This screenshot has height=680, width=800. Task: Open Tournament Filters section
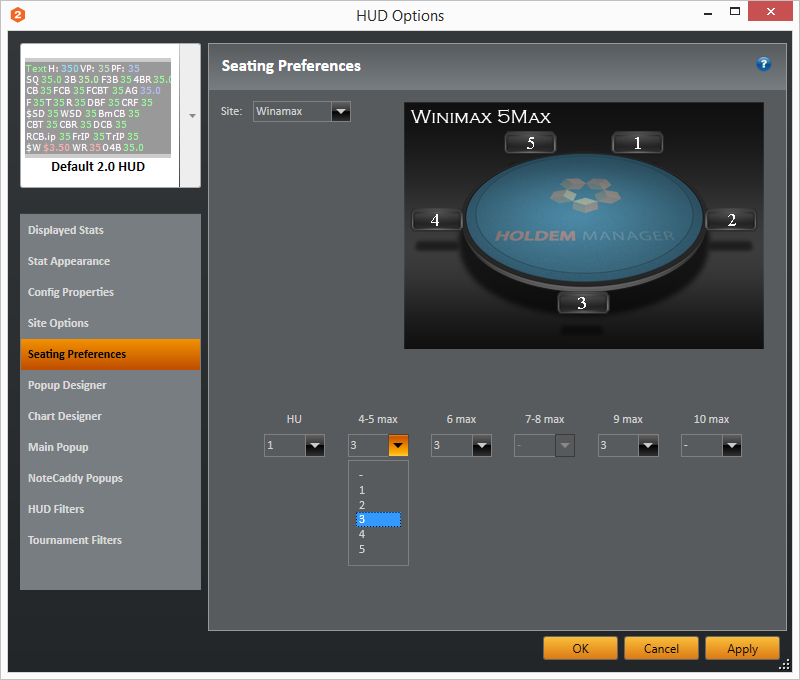110,540
